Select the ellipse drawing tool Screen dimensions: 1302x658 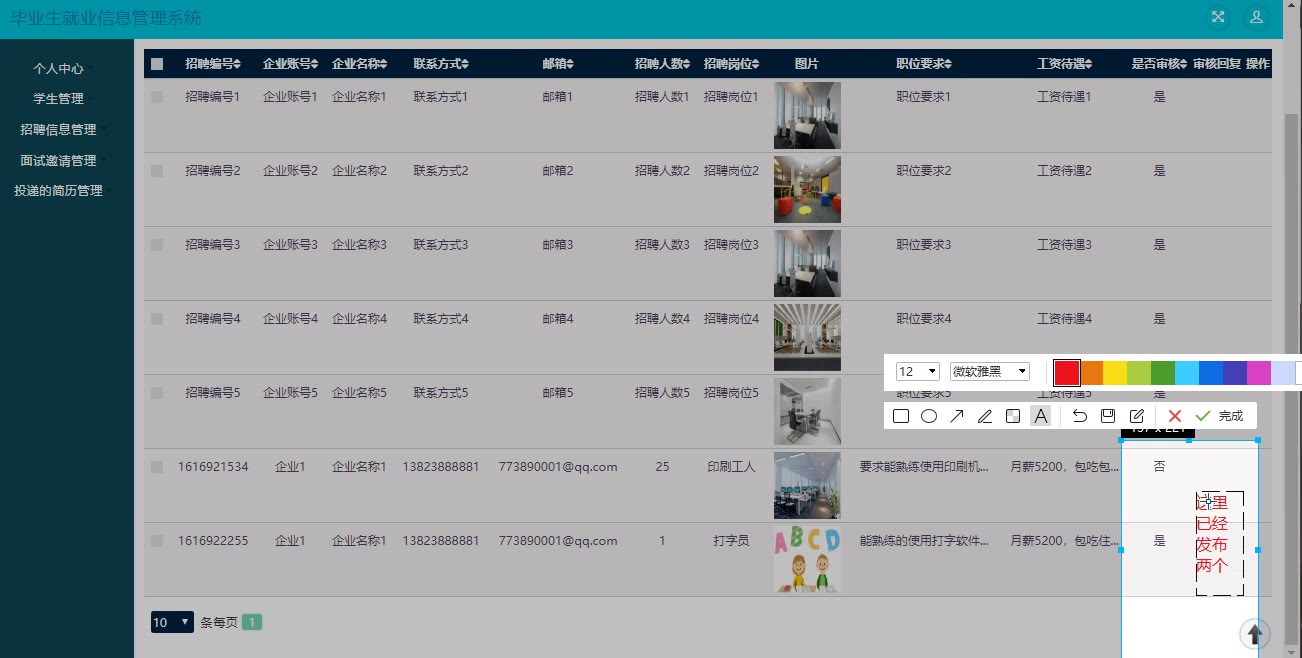(x=929, y=416)
